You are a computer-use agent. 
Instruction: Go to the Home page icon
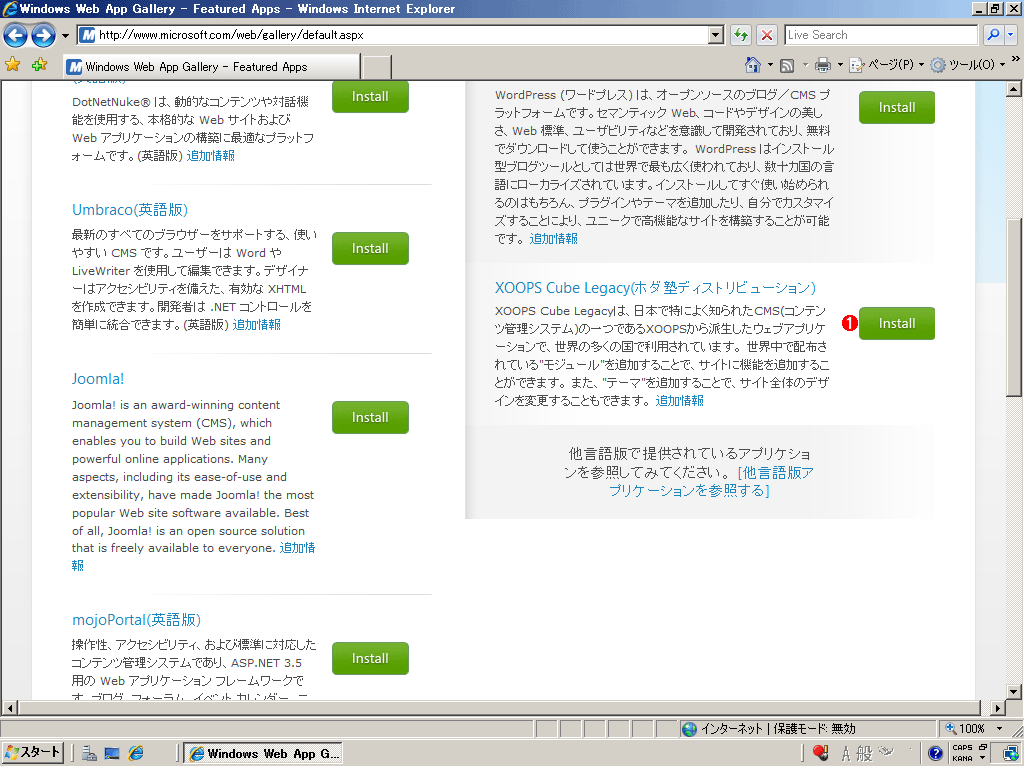pyautogui.click(x=753, y=64)
